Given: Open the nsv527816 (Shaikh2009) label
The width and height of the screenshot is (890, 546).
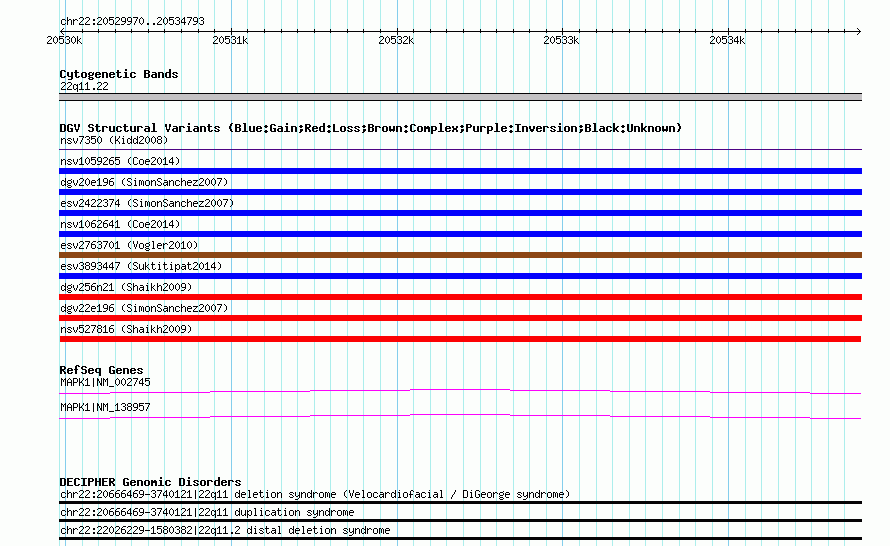Looking at the screenshot, I should (x=126, y=329).
